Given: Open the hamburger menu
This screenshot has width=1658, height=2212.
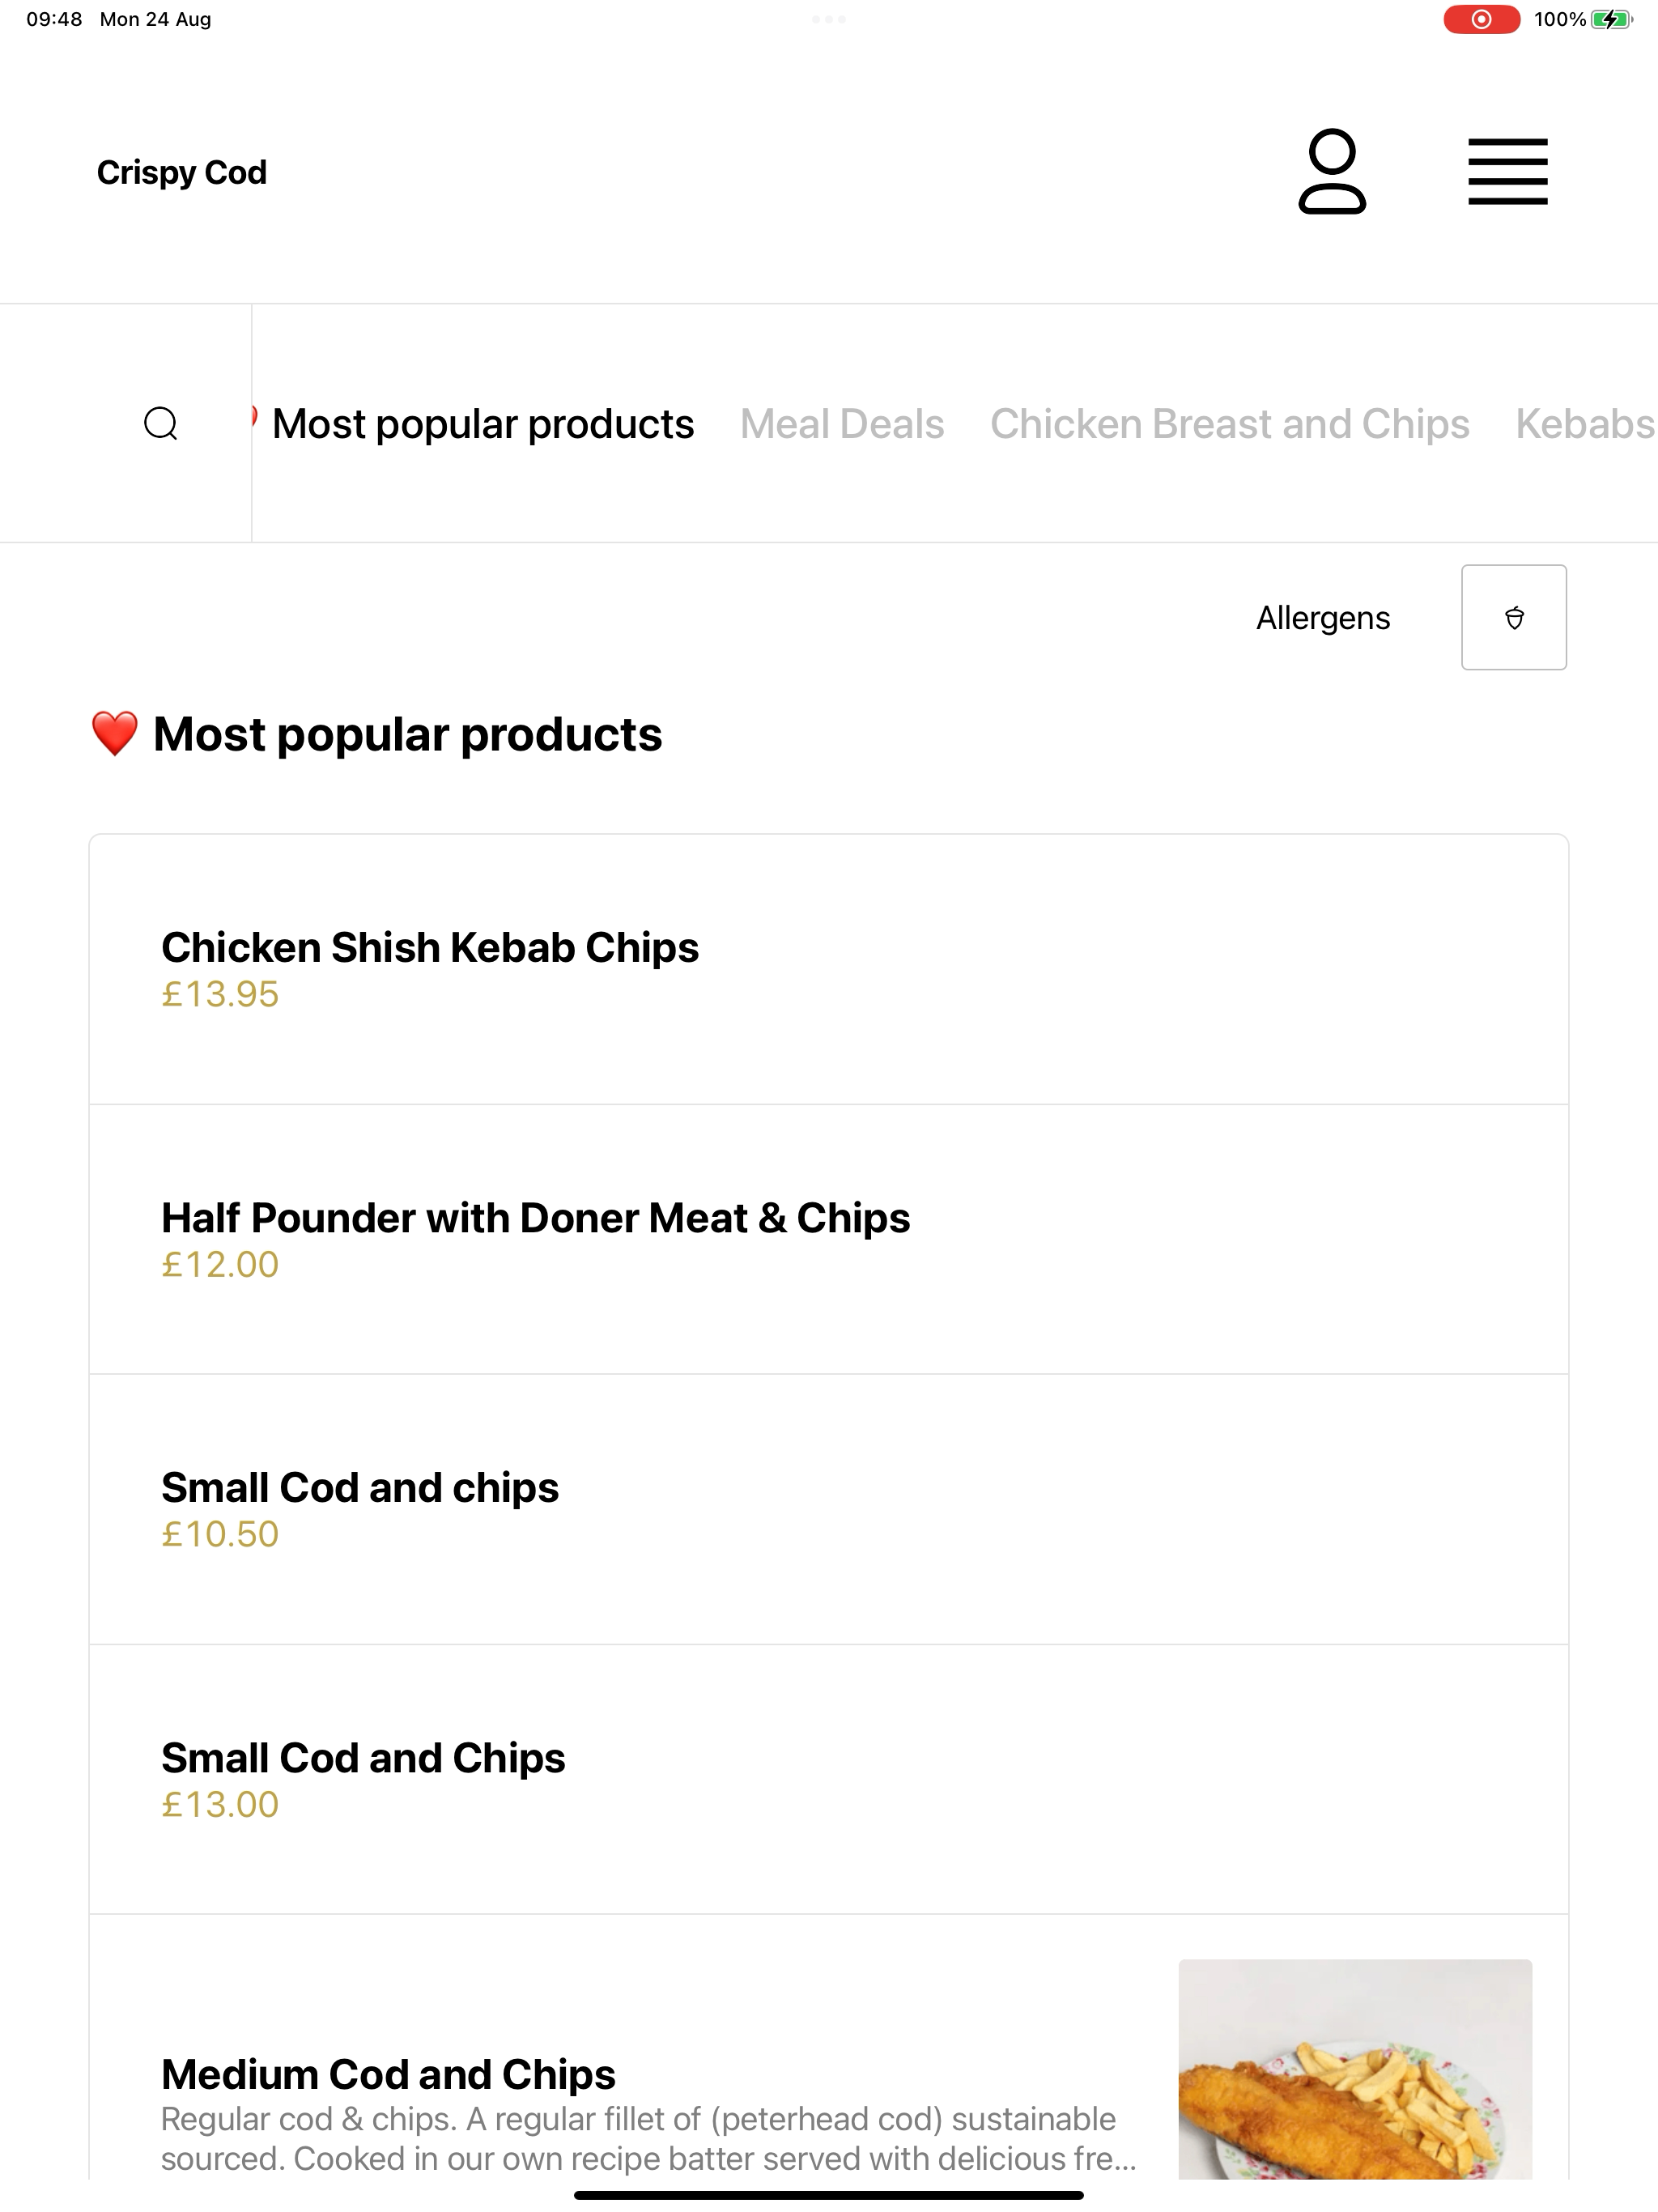Looking at the screenshot, I should coord(1508,172).
